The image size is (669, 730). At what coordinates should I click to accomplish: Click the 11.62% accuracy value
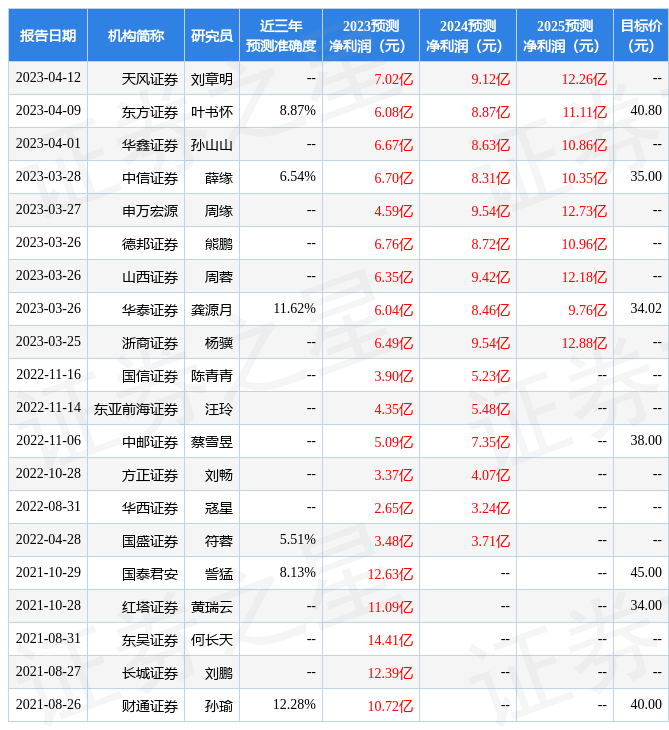point(294,308)
